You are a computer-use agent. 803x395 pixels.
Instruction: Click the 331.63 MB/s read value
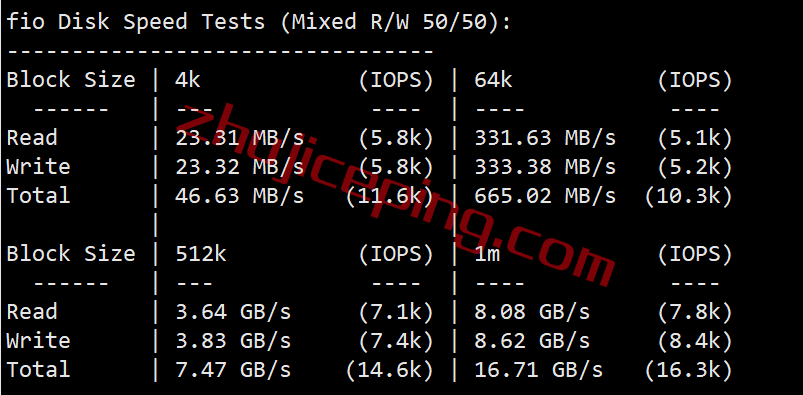click(x=545, y=138)
